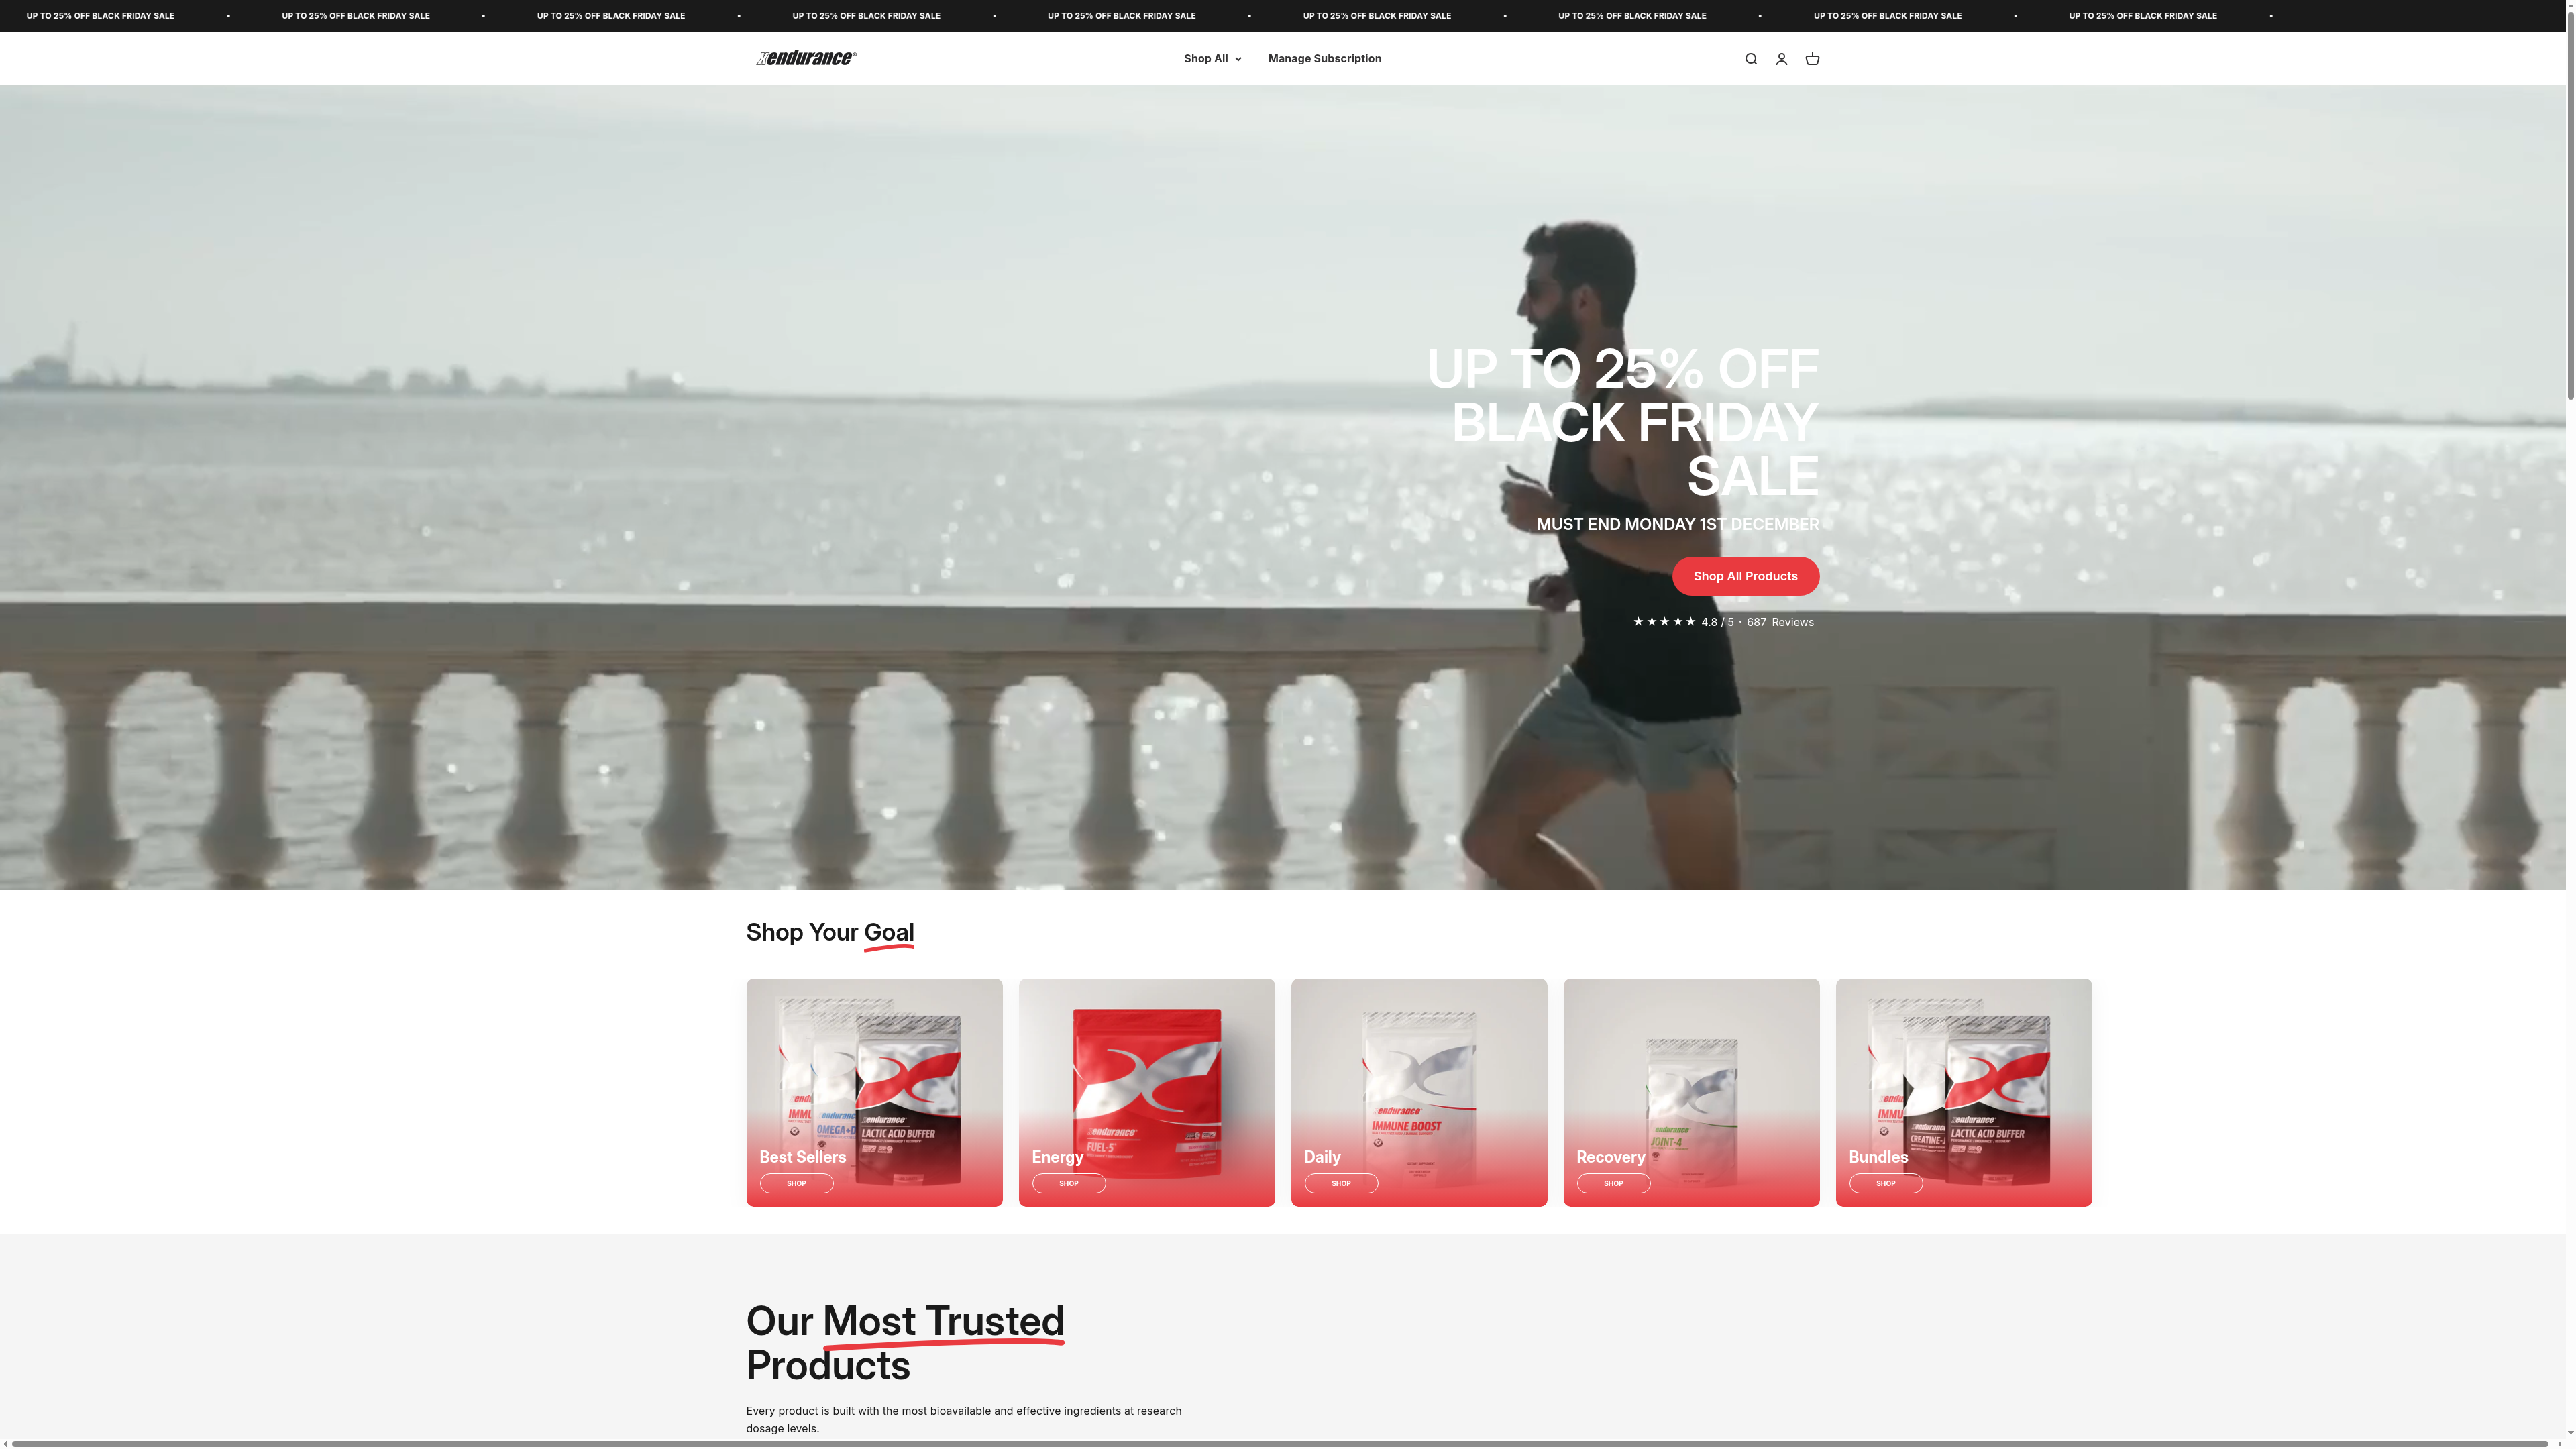2576x1449 pixels.
Task: Click SHOP under Recovery
Action: [1613, 1183]
